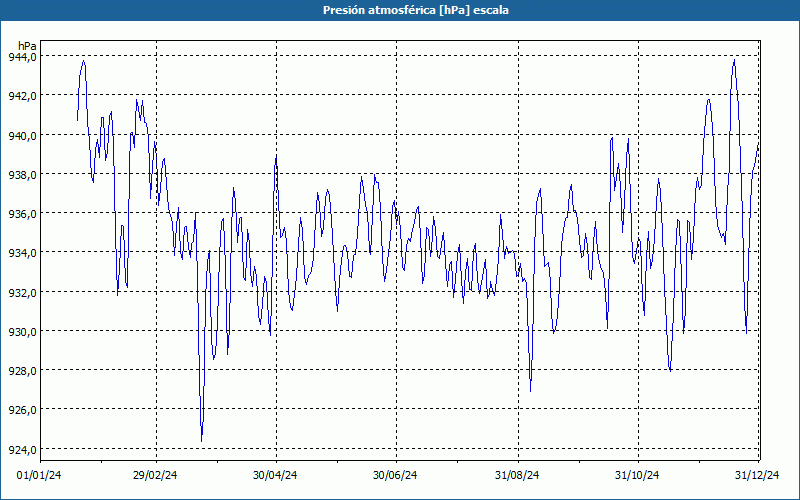Click the 30/06/24 date label
This screenshot has width=800, height=500.
(395, 475)
